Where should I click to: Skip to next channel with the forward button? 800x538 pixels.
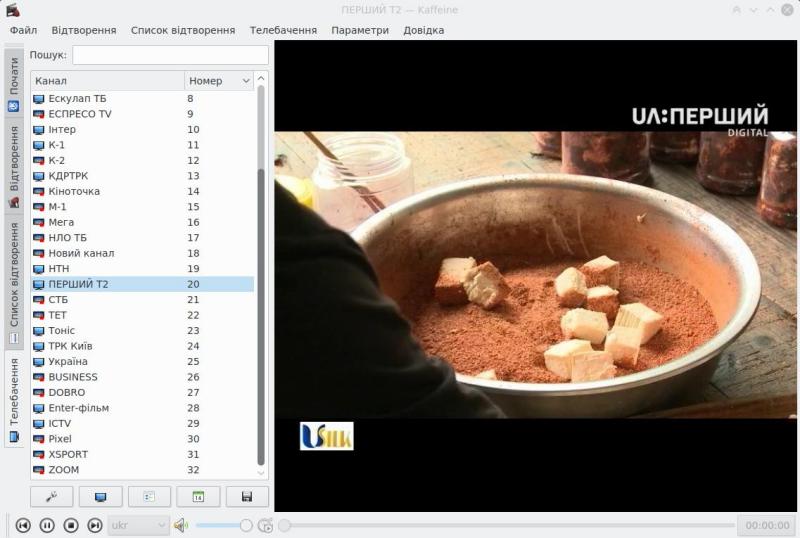click(95, 525)
